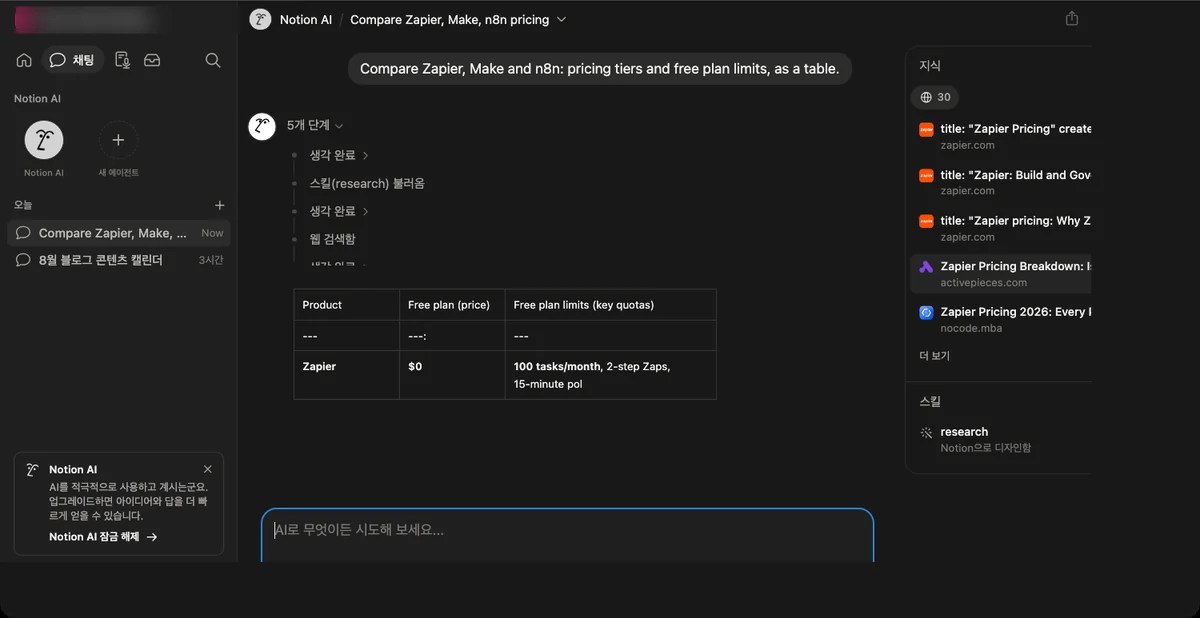Image resolution: width=1200 pixels, height=618 pixels.
Task: Click the sidebar search magnifier icon
Action: 213,60
